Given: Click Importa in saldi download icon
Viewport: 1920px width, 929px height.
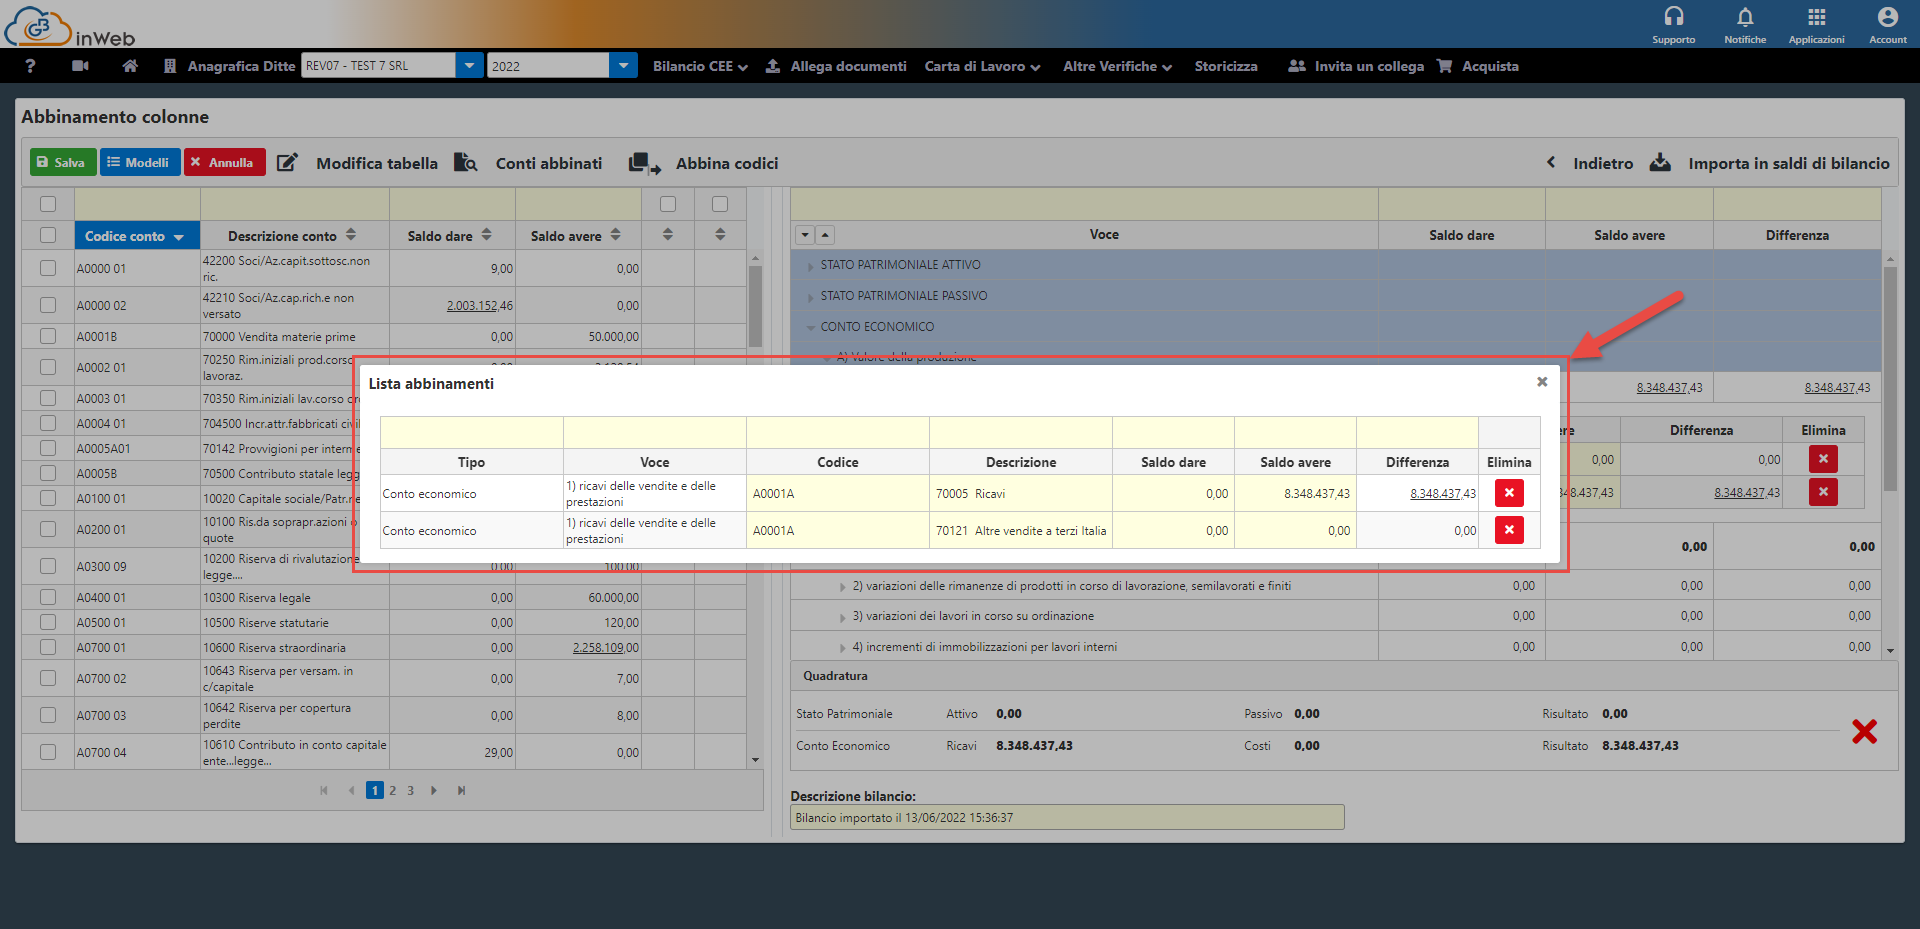Looking at the screenshot, I should tap(1660, 162).
